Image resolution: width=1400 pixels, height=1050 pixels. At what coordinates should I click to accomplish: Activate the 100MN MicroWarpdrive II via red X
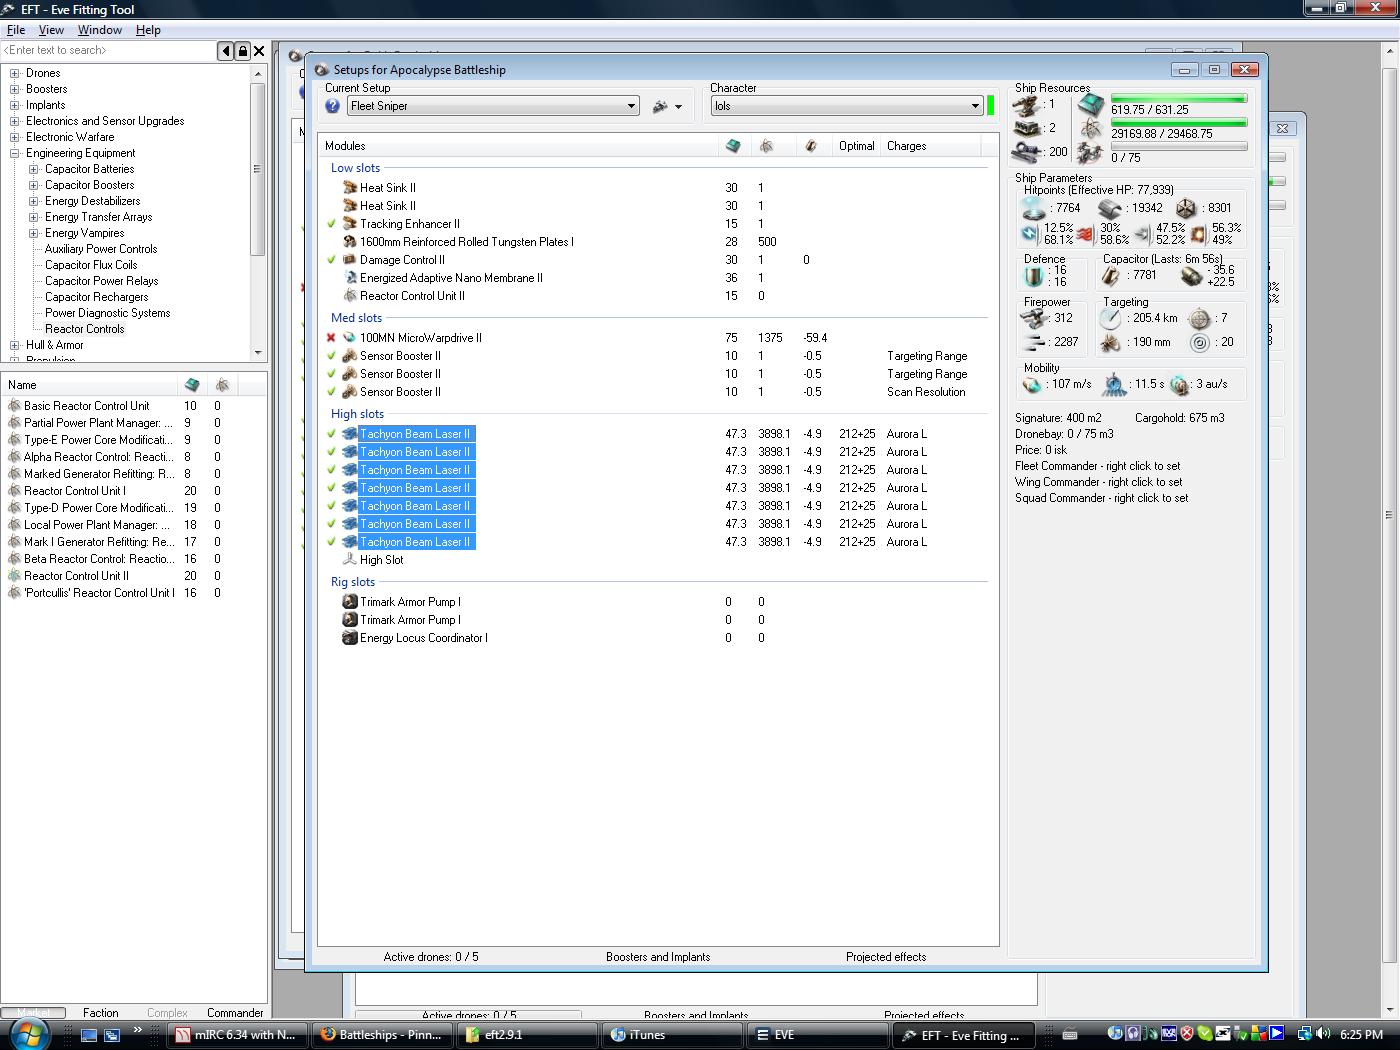point(331,338)
